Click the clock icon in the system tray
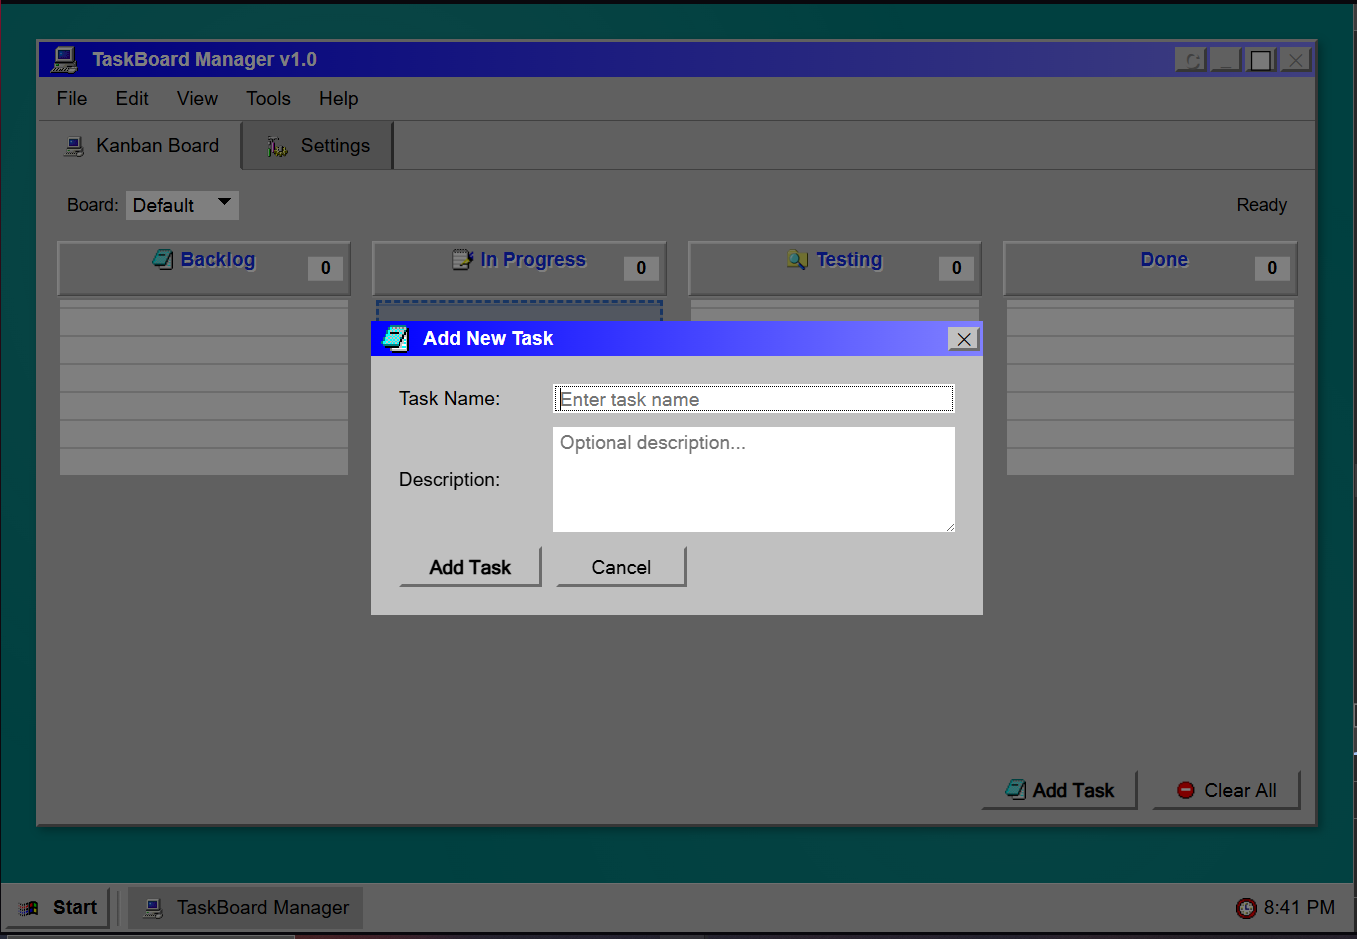The image size is (1357, 939). tap(1246, 907)
